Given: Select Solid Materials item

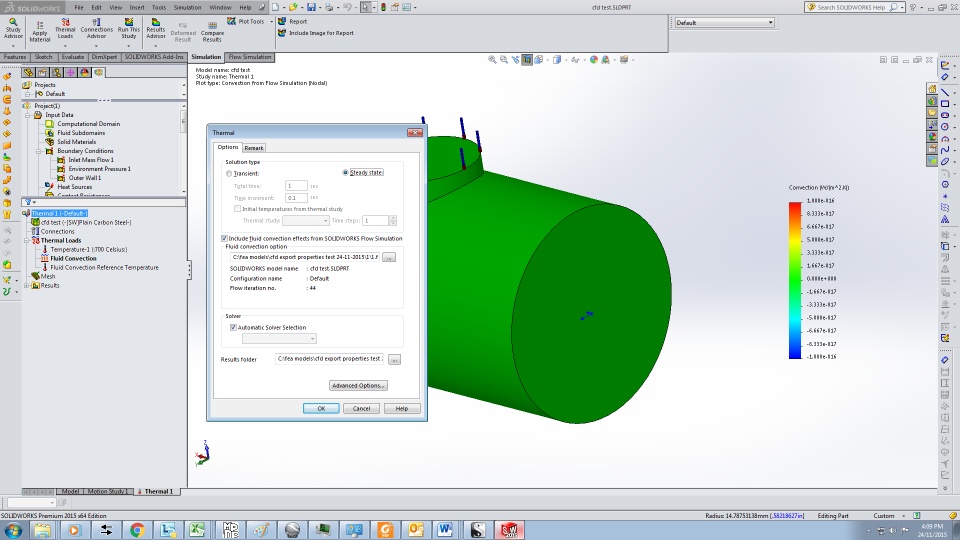Looking at the screenshot, I should pos(71,141).
